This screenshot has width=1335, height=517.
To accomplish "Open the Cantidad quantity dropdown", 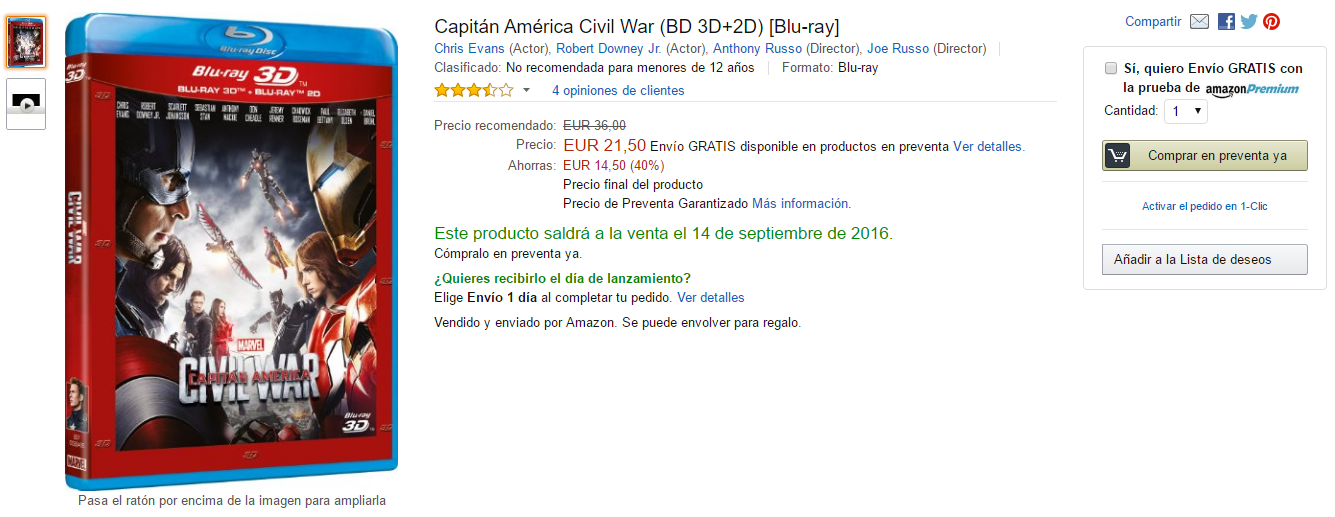I will pos(1186,112).
